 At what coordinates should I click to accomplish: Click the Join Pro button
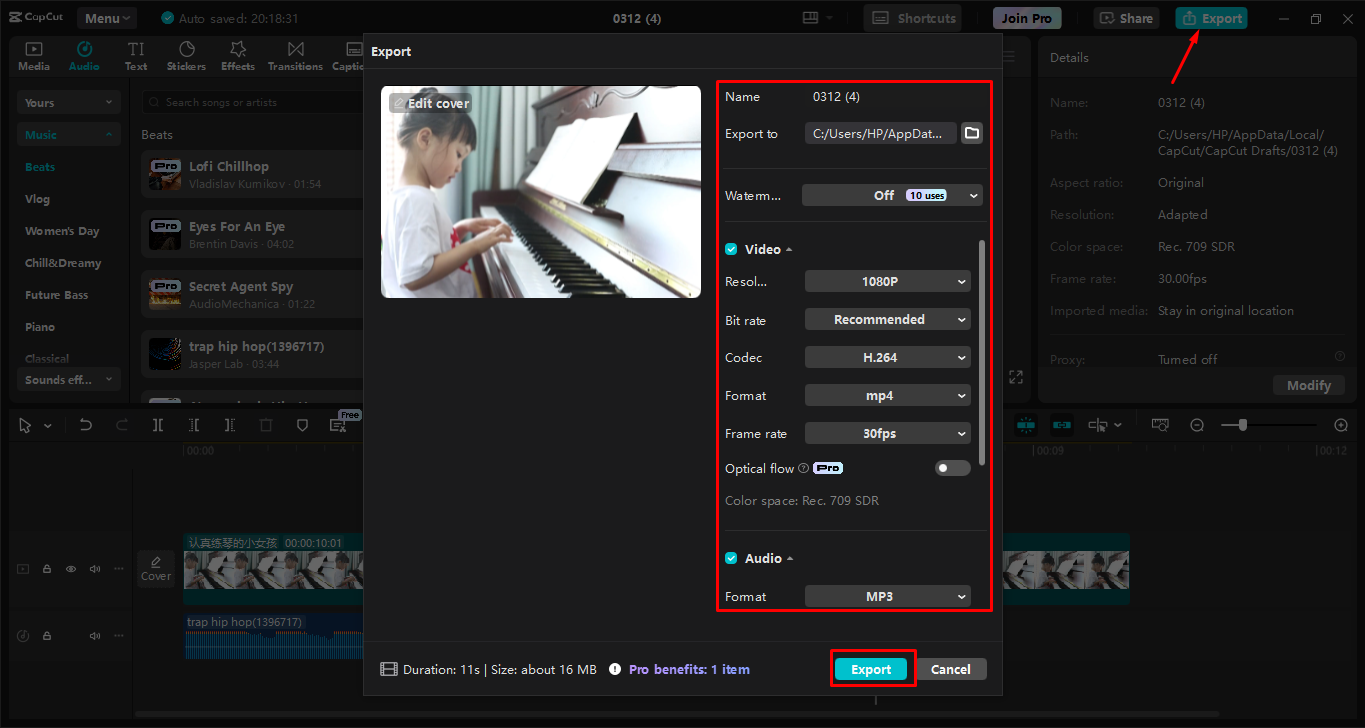1026,17
